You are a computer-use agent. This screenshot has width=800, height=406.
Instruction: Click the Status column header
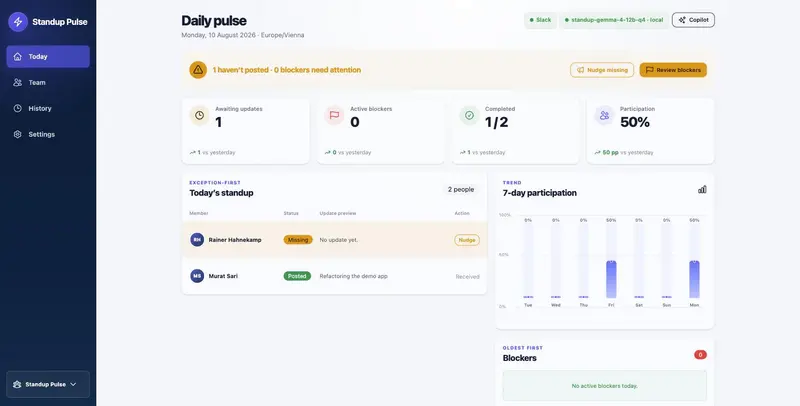[x=291, y=213]
